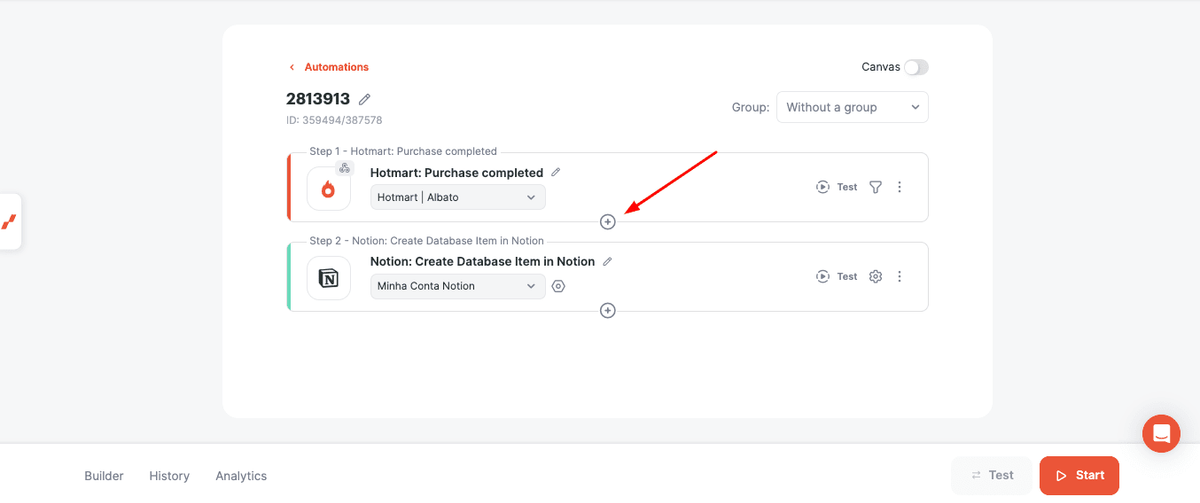This screenshot has width=1200, height=503.
Task: Click the Step 2 - Notion label
Action: click(x=427, y=241)
